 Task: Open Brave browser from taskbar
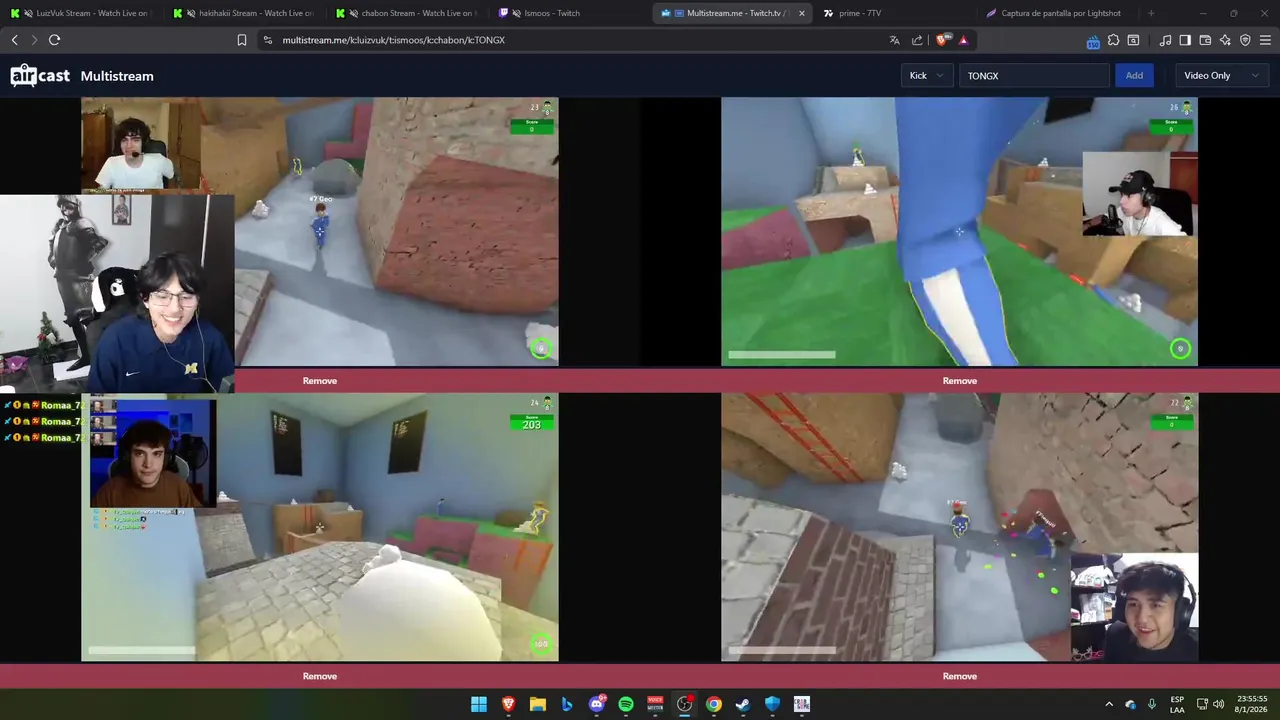tap(508, 704)
